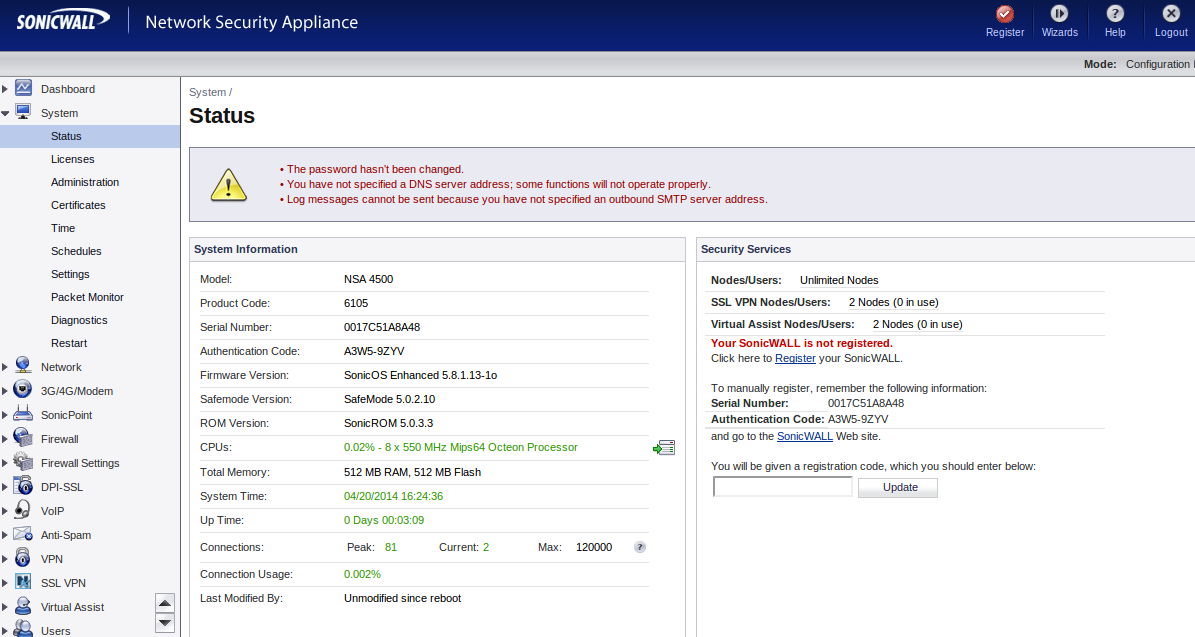Click the Register link in Security Services
The width and height of the screenshot is (1195, 637).
coord(795,358)
